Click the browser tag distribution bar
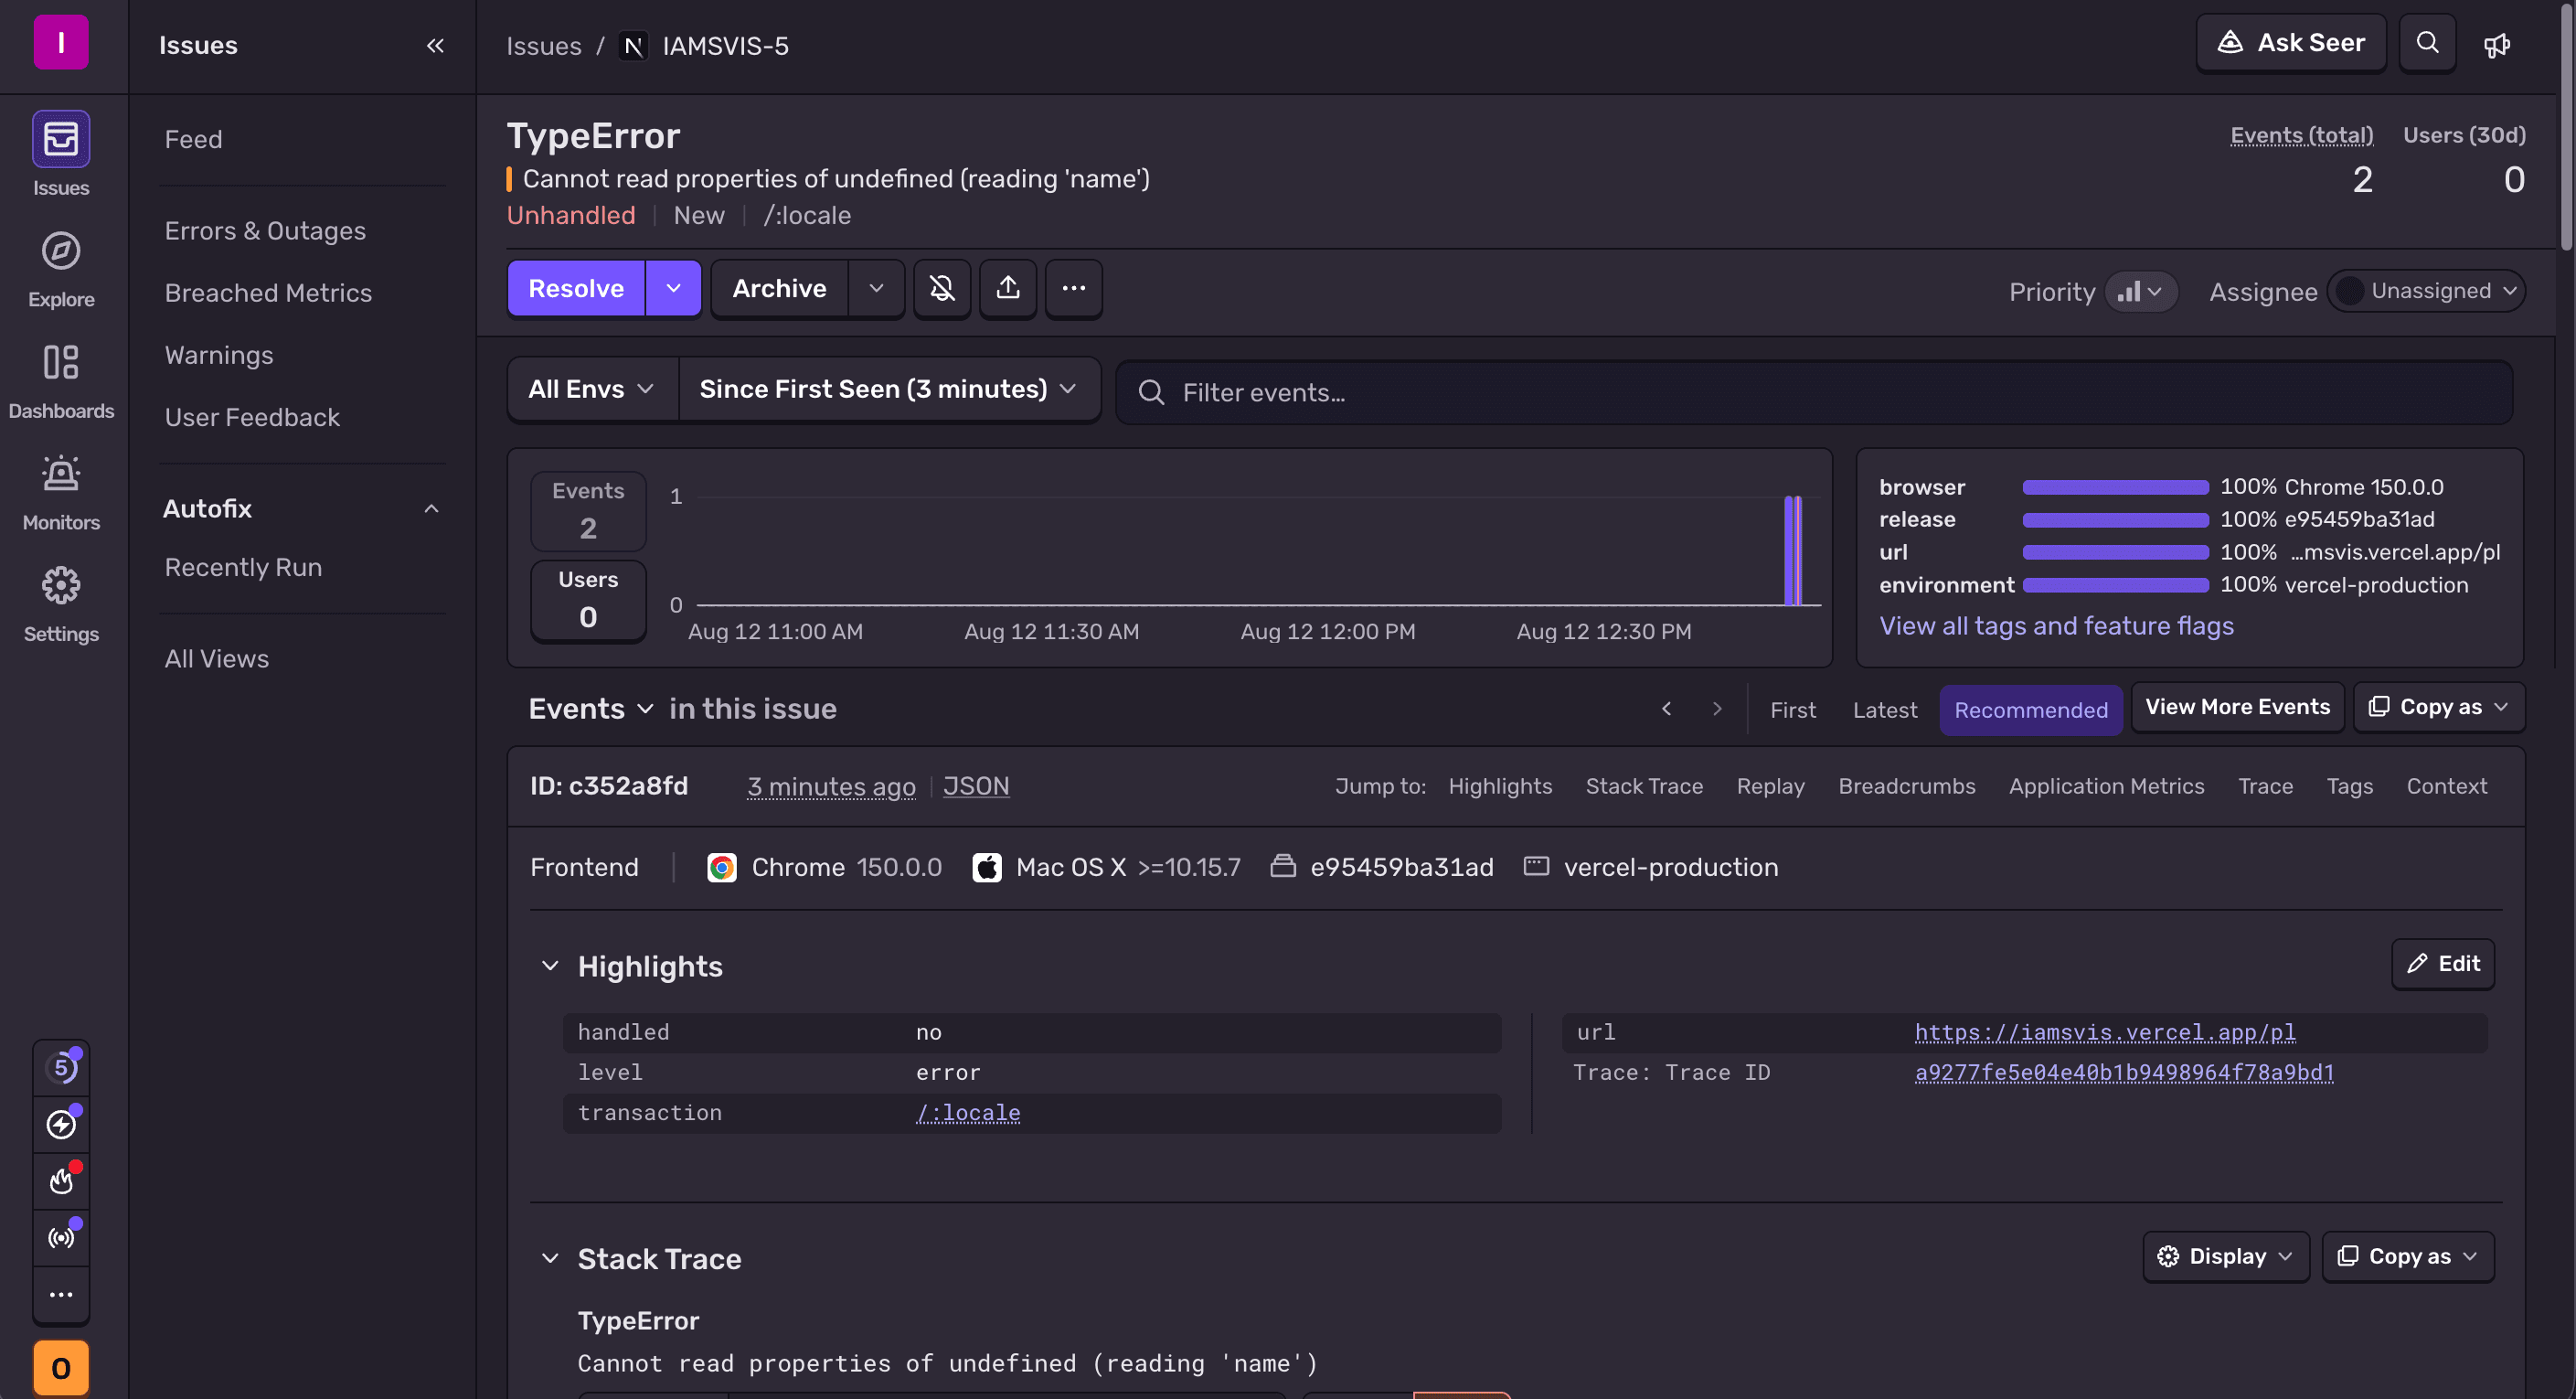2576x1399 pixels. click(2115, 488)
